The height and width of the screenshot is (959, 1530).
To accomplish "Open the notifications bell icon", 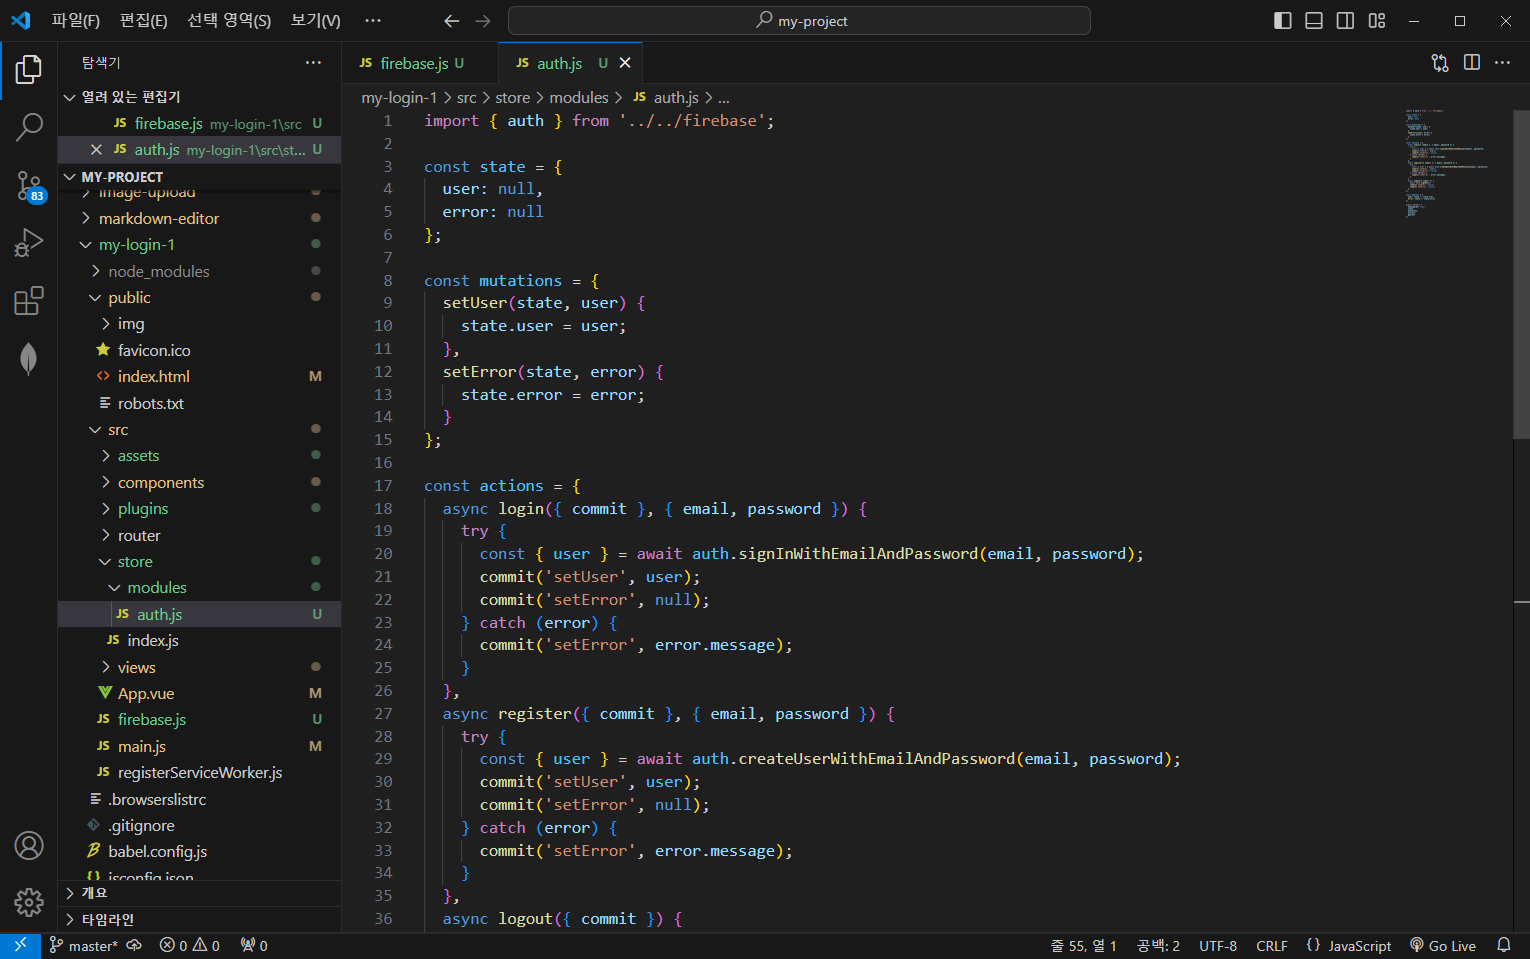I will [1504, 946].
